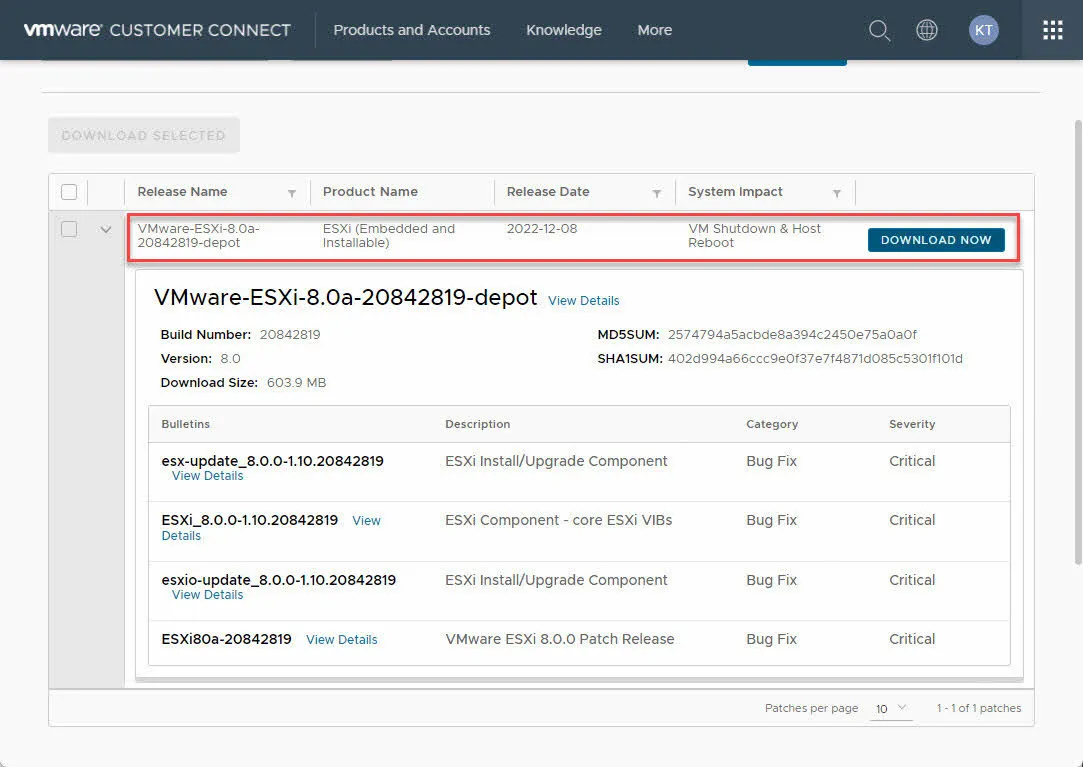View Details for ESXi80a-20842819 patch release
Image resolution: width=1083 pixels, height=767 pixels.
point(341,639)
